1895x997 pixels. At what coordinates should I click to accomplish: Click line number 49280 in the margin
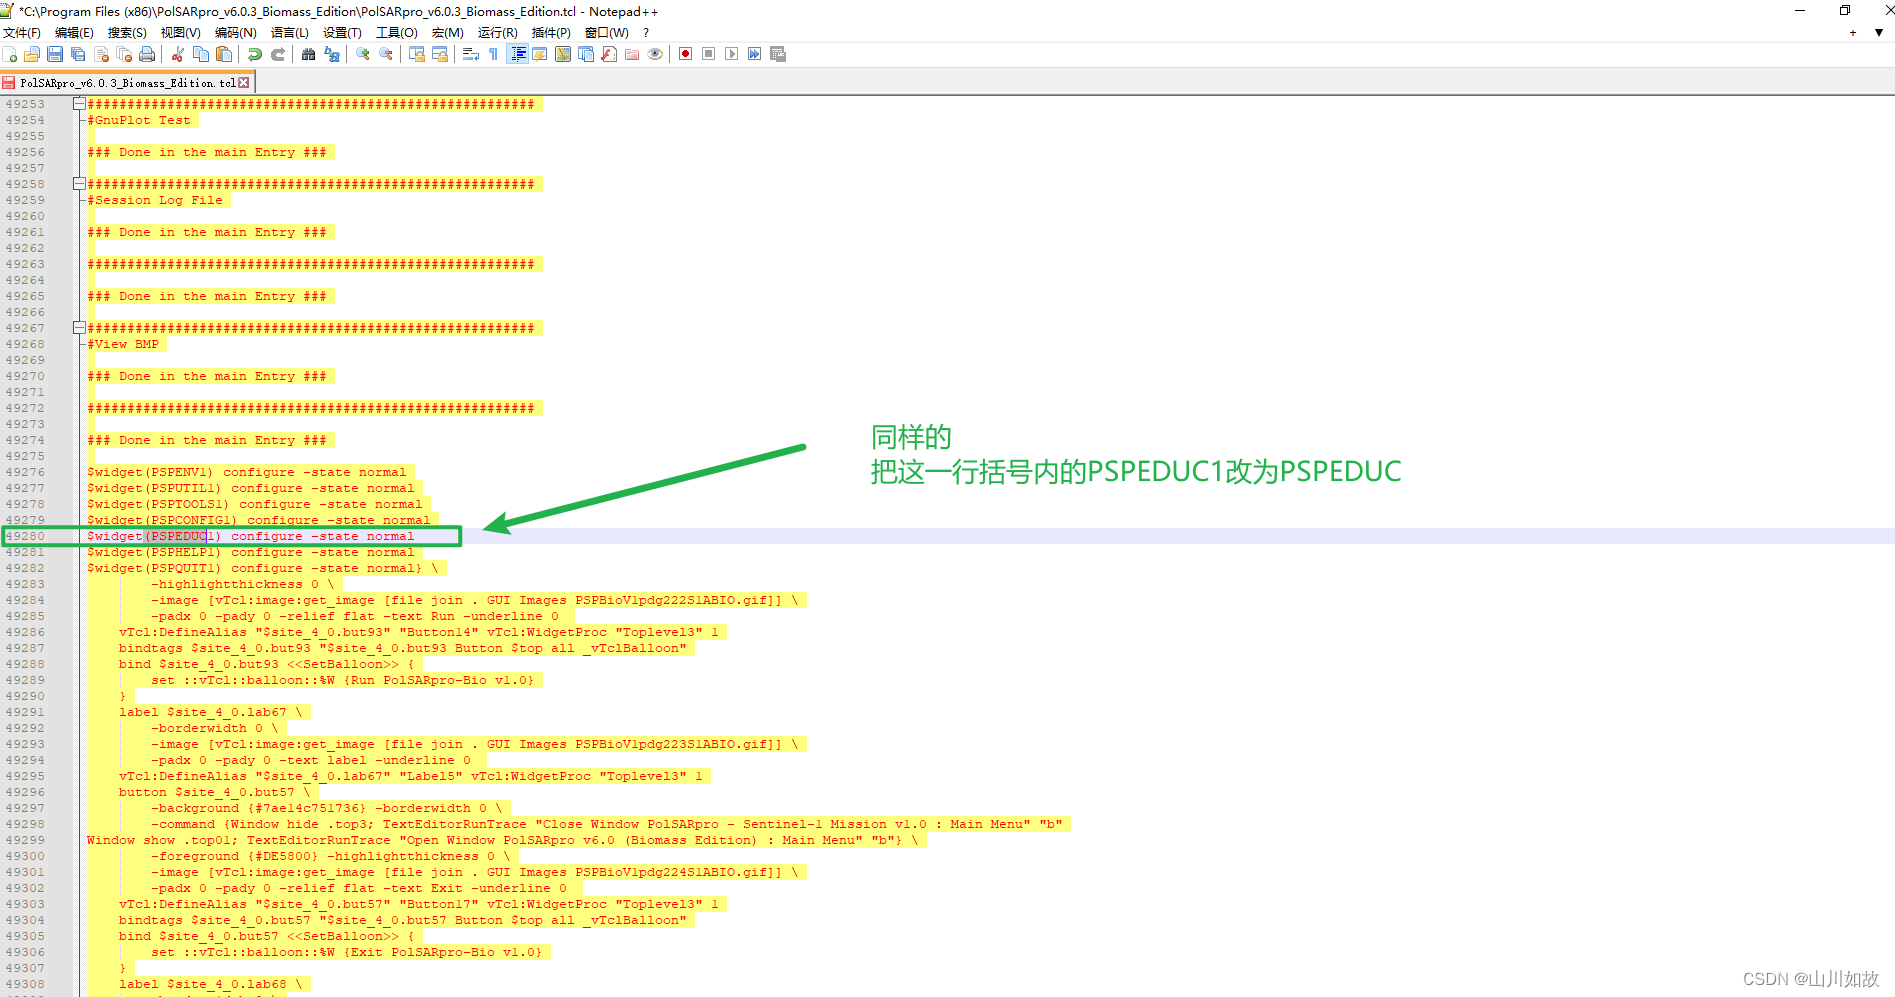(25, 536)
